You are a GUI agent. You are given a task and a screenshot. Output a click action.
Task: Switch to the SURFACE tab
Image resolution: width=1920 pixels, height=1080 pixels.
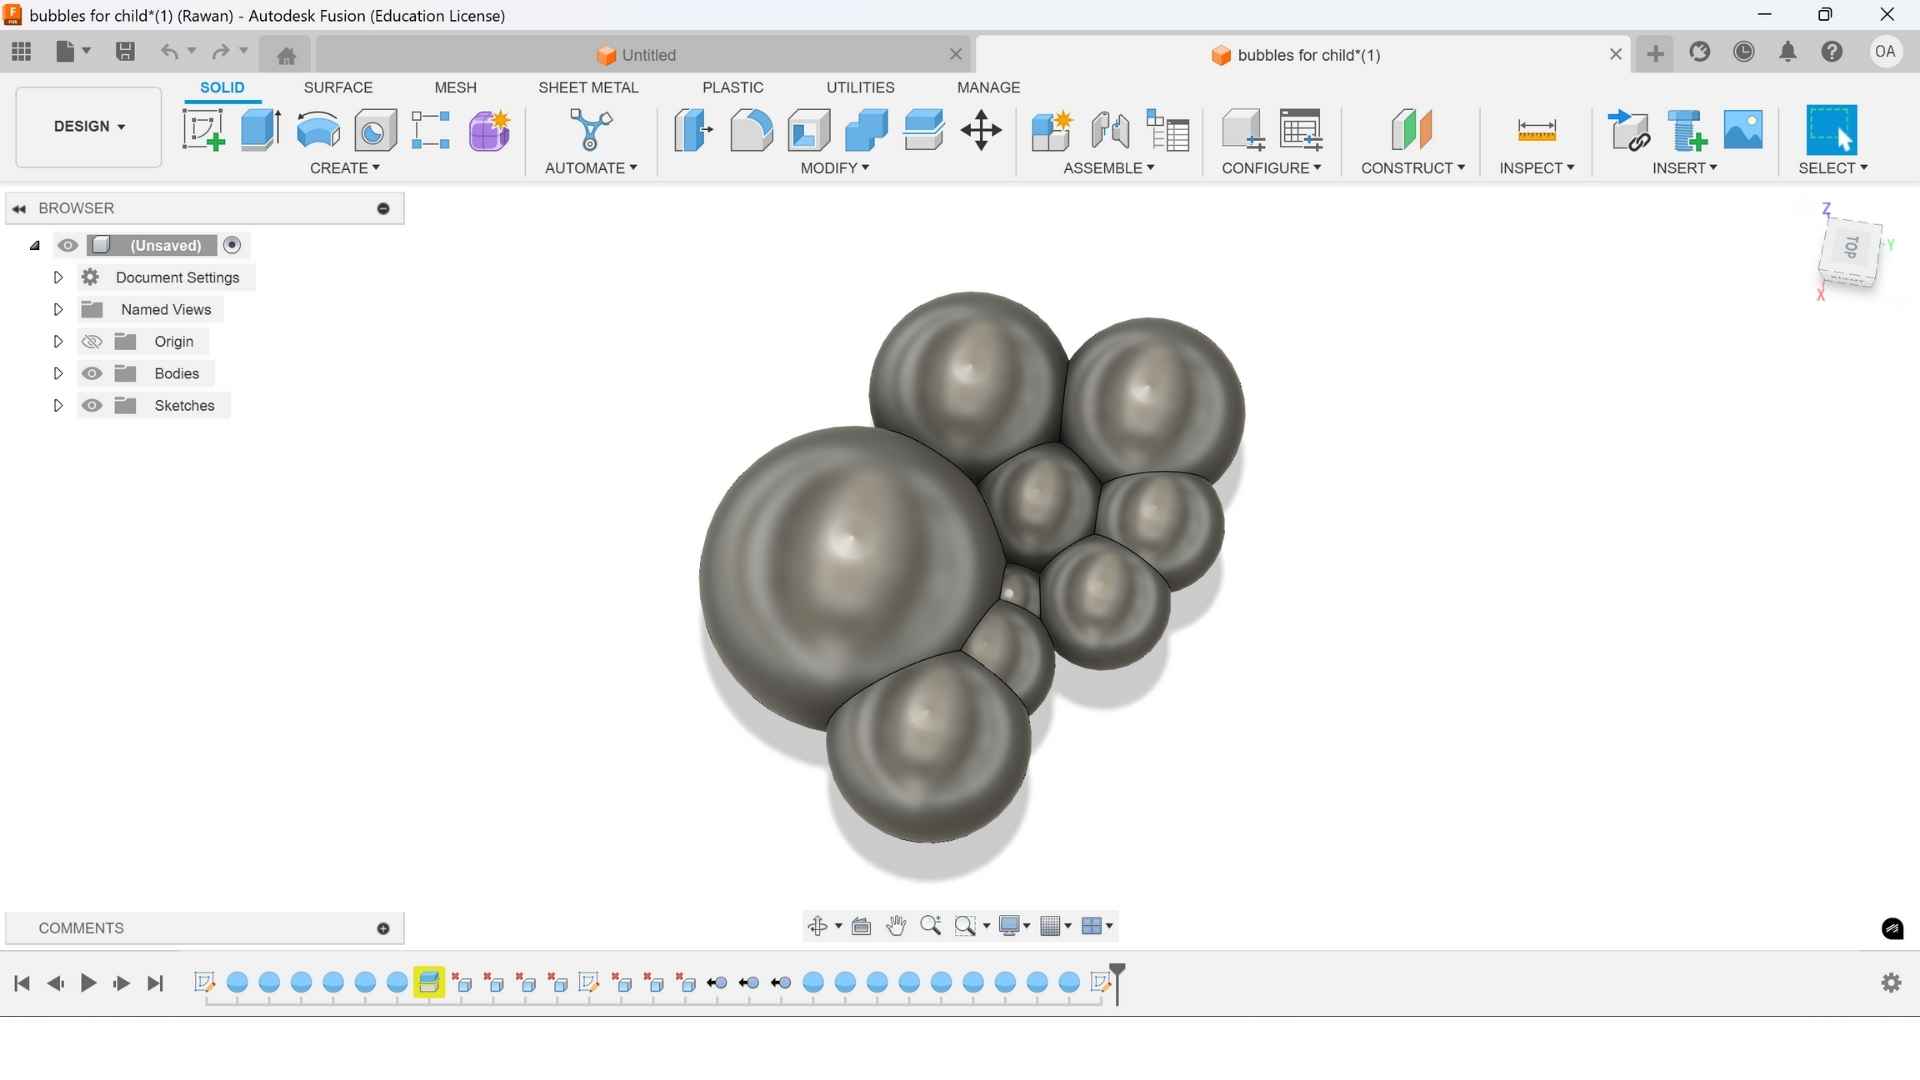coord(338,87)
